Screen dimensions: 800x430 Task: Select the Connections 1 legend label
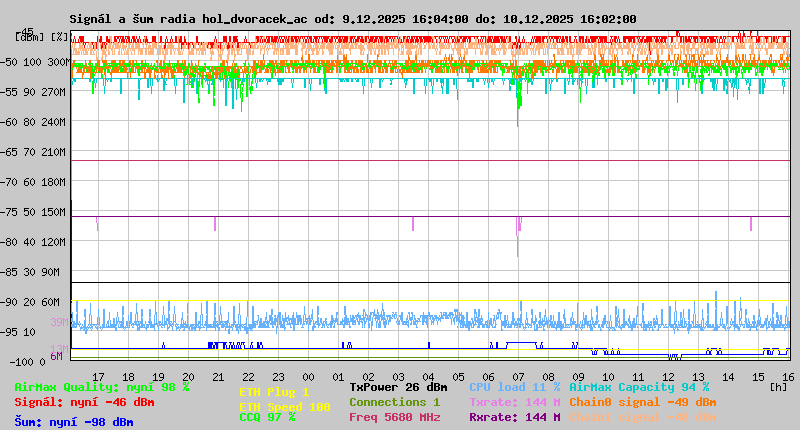point(394,402)
